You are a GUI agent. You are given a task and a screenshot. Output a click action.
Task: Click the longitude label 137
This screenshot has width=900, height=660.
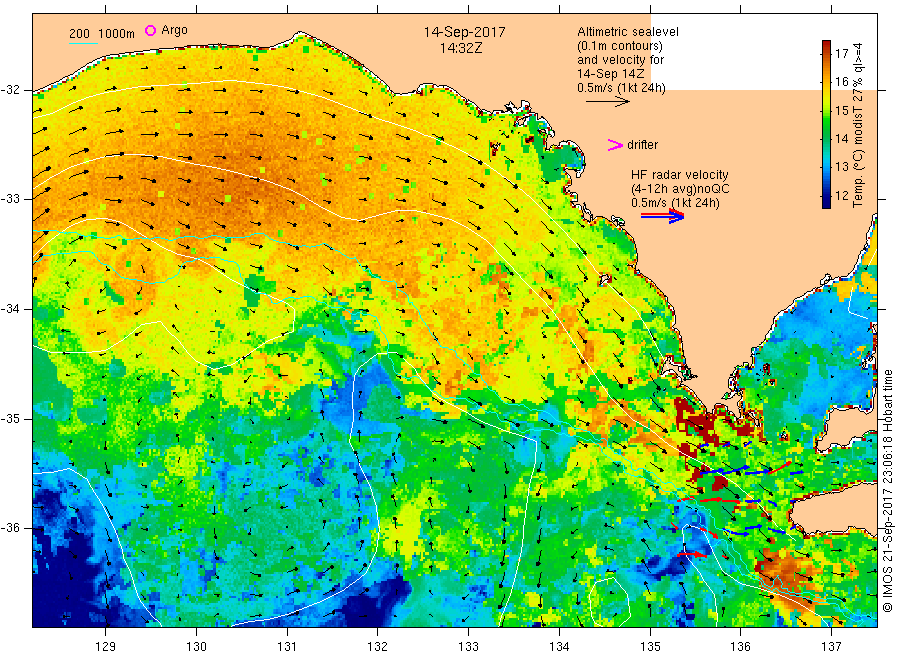[831, 647]
